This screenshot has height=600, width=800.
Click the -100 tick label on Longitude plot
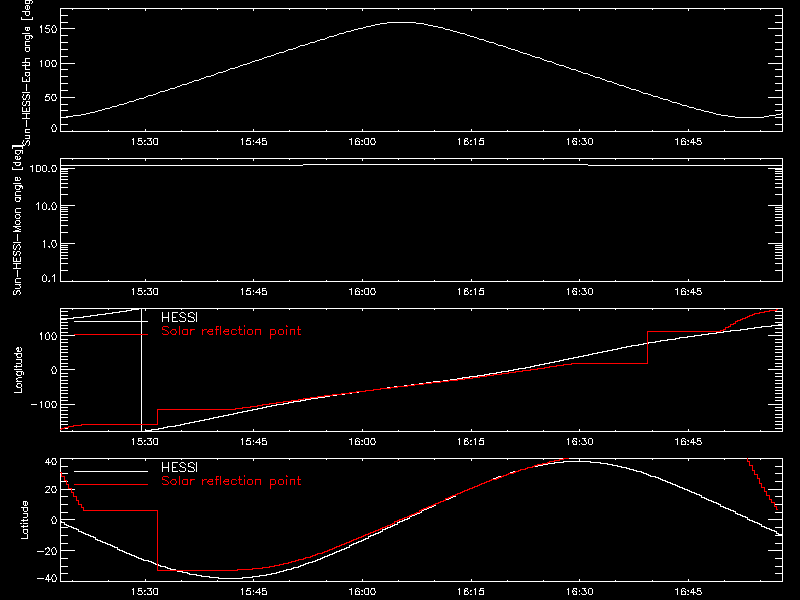[44, 404]
